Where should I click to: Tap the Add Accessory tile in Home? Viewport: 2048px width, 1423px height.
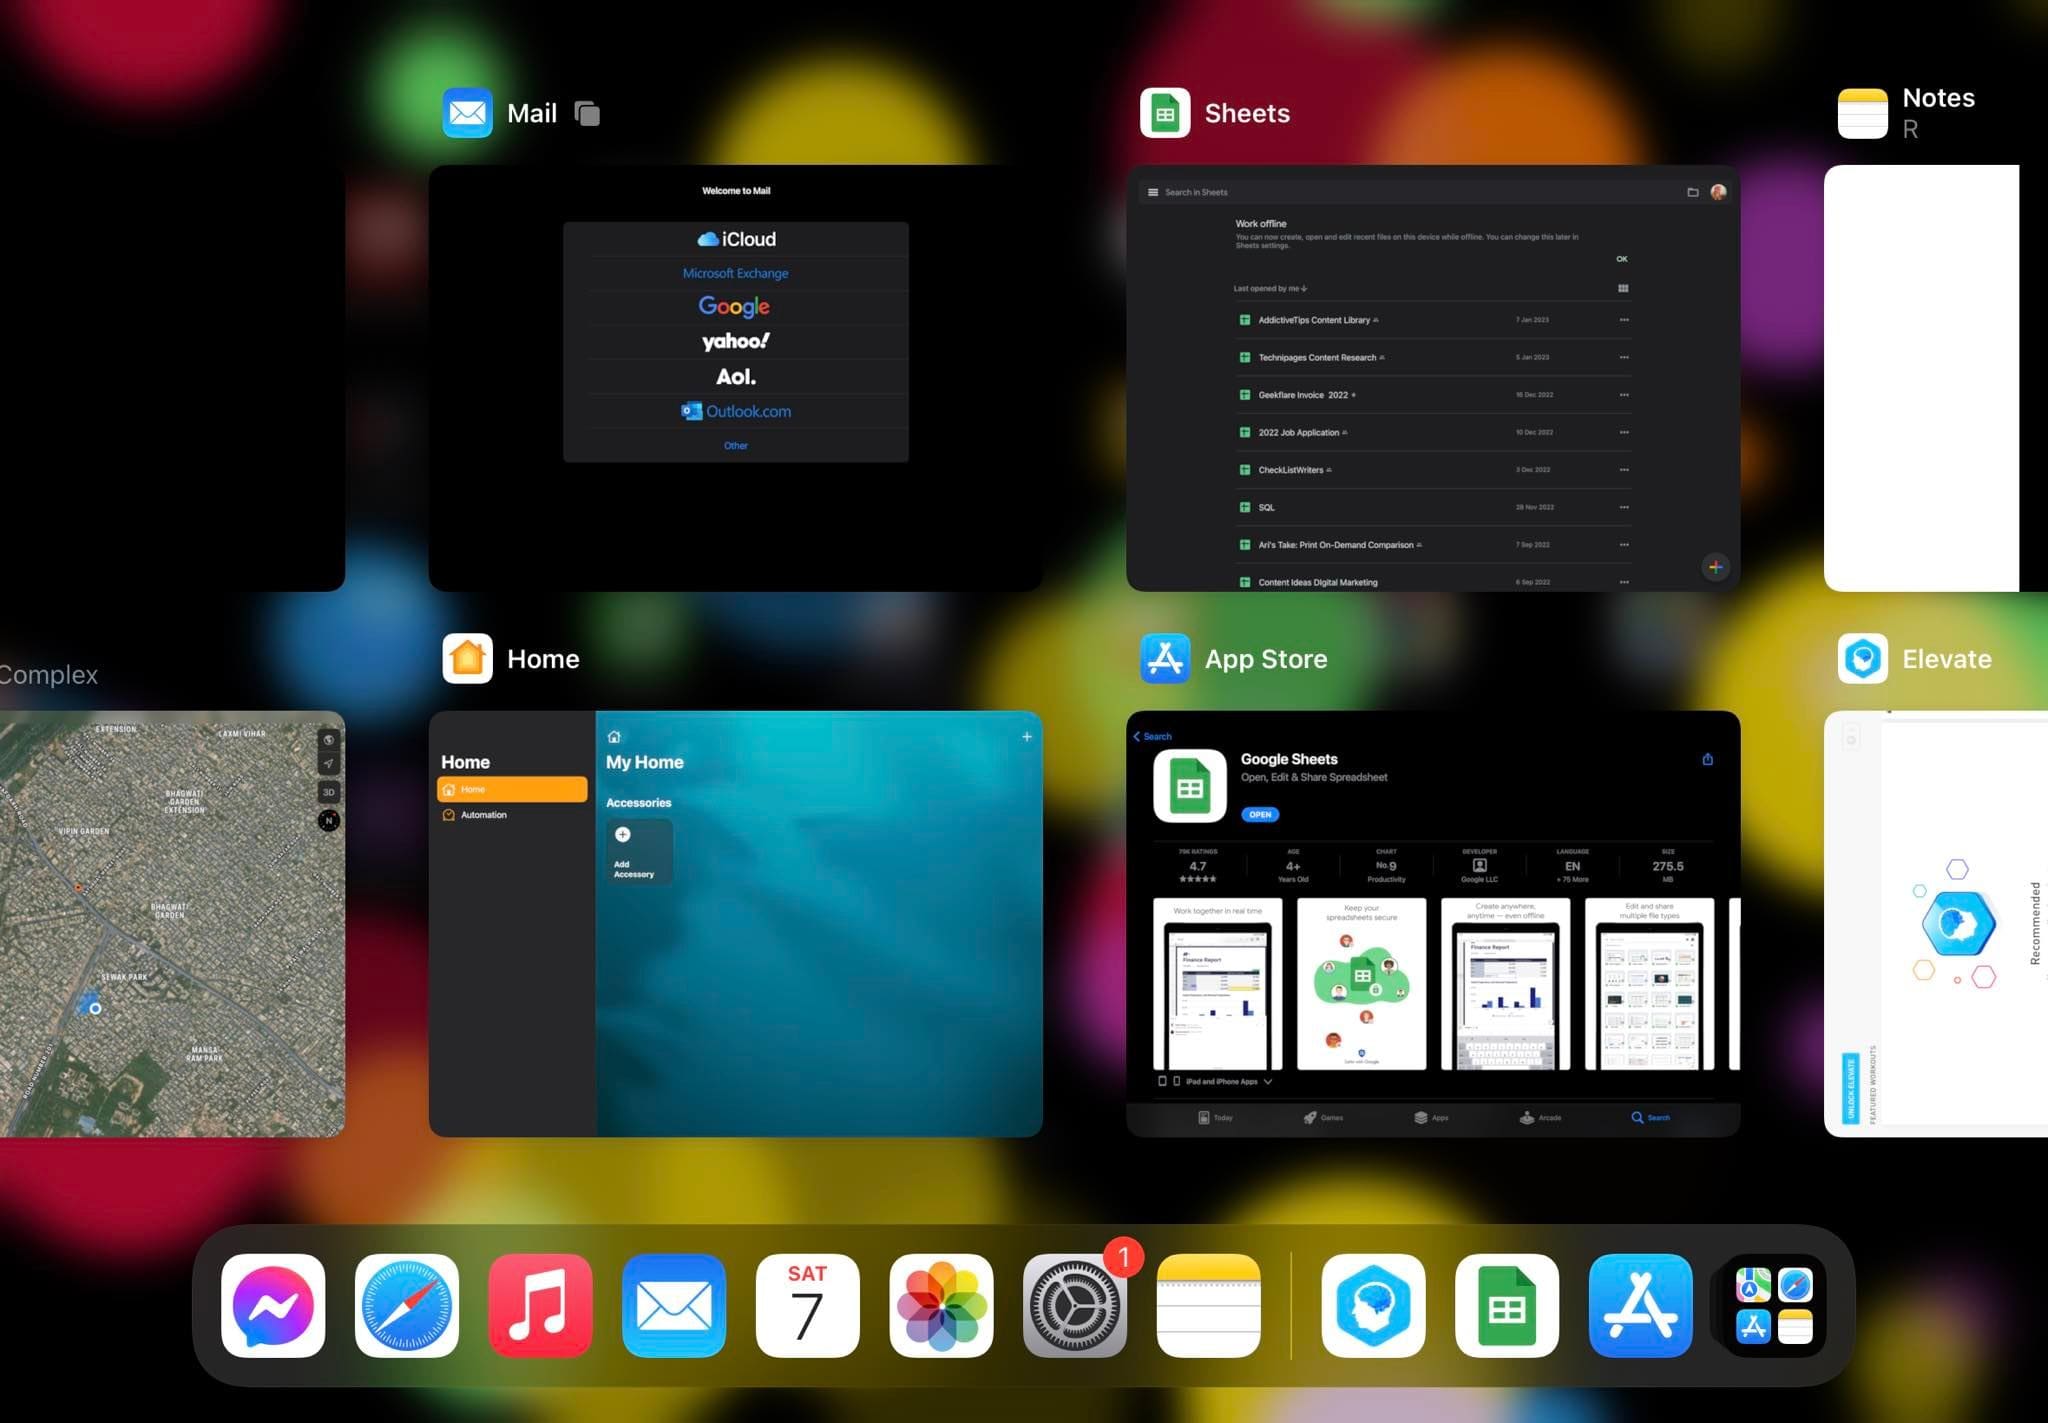click(x=639, y=851)
